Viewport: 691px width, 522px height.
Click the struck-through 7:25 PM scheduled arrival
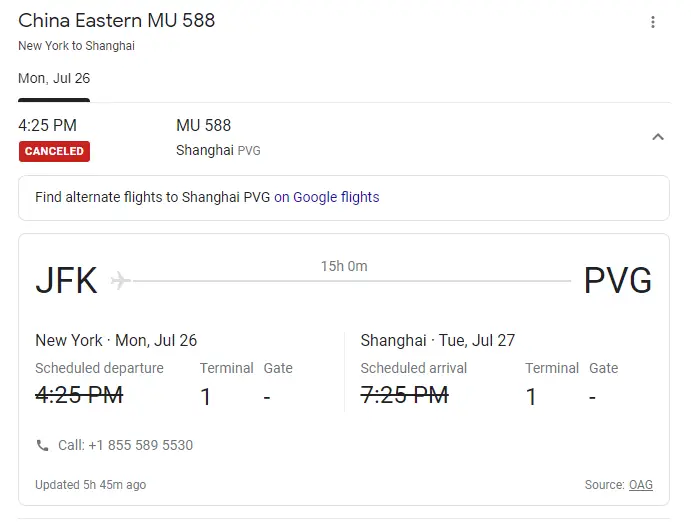[404, 395]
